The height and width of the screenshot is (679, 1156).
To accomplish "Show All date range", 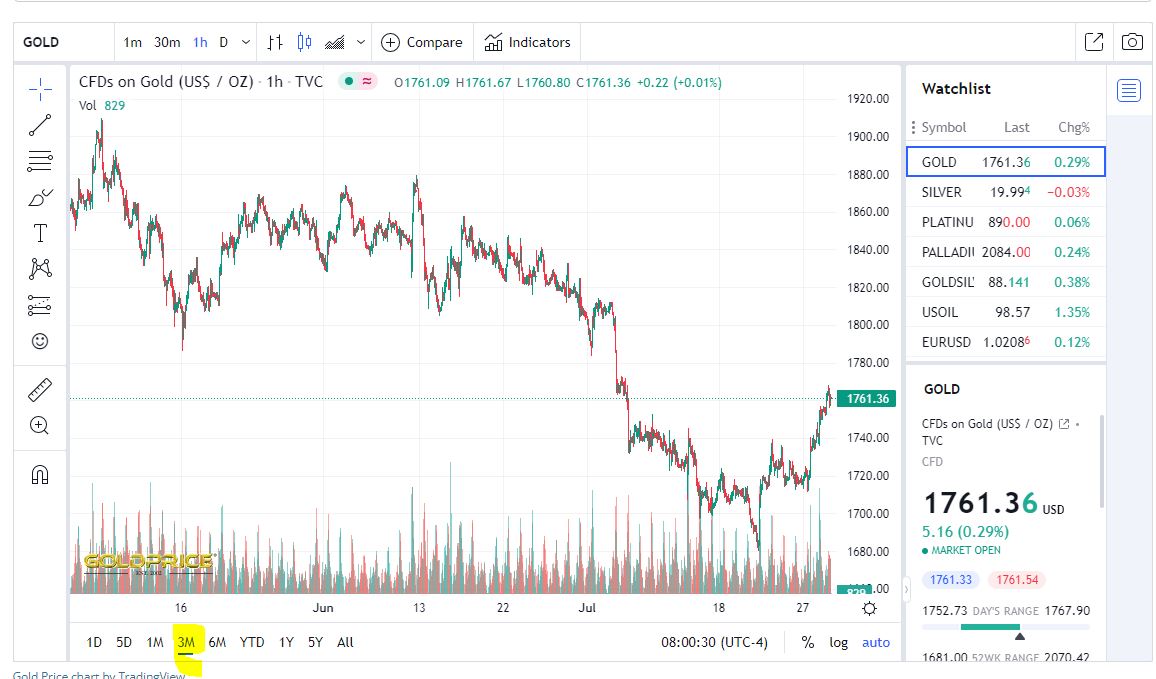I will (345, 642).
